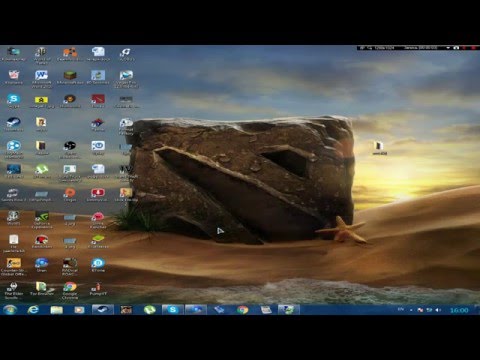Select the green diamond desktop icon
This screenshot has width=480, height=360.
pos(98,239)
